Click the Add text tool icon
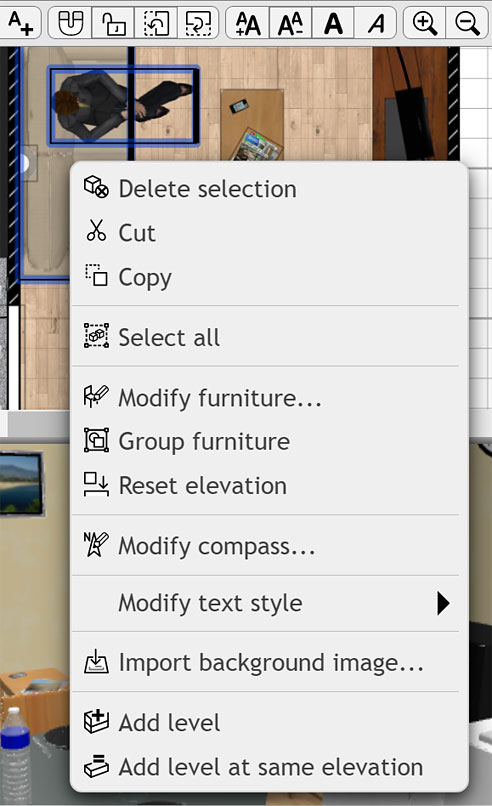The image size is (492, 806). click(x=21, y=23)
